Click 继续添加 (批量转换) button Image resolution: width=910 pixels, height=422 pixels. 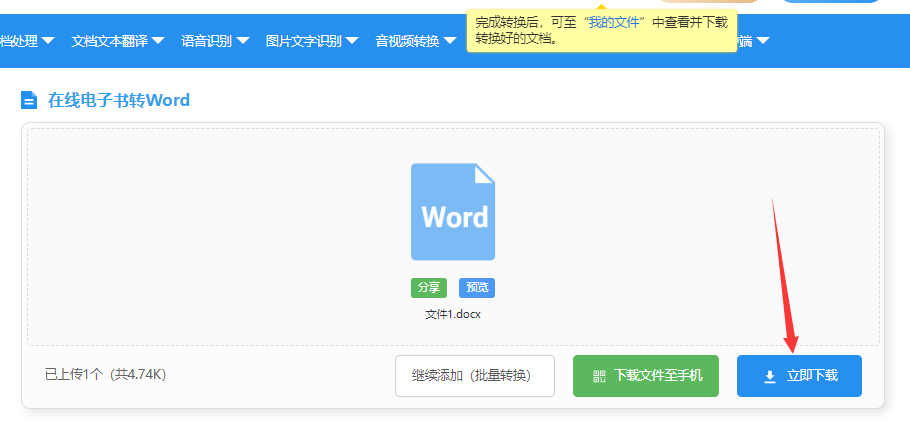click(x=475, y=376)
